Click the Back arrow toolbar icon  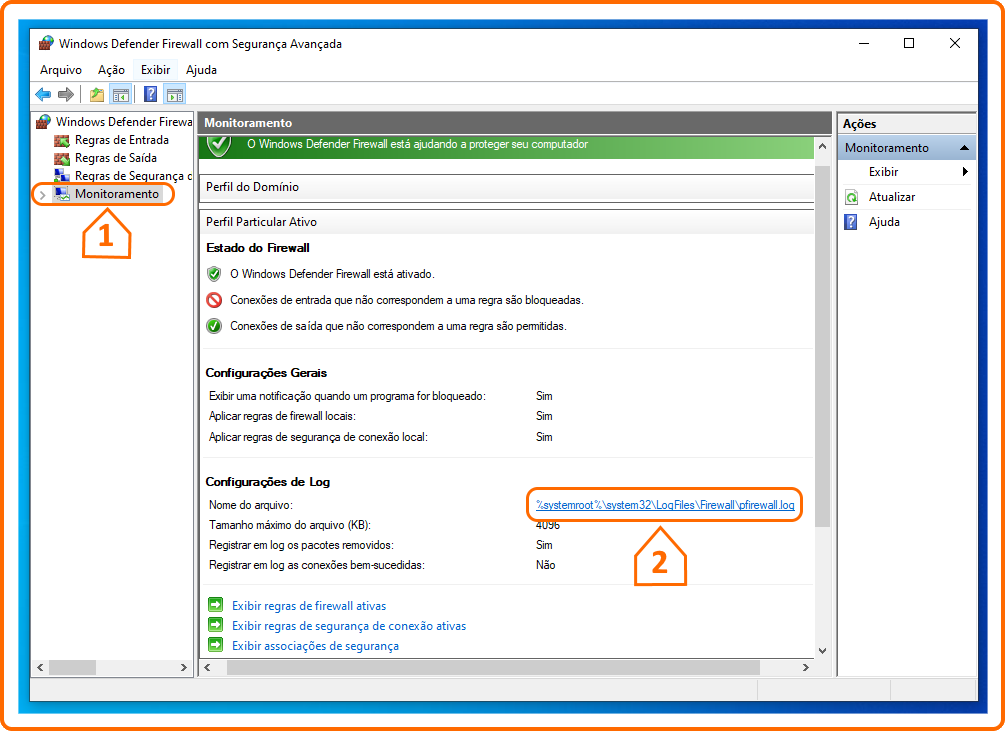pyautogui.click(x=43, y=95)
